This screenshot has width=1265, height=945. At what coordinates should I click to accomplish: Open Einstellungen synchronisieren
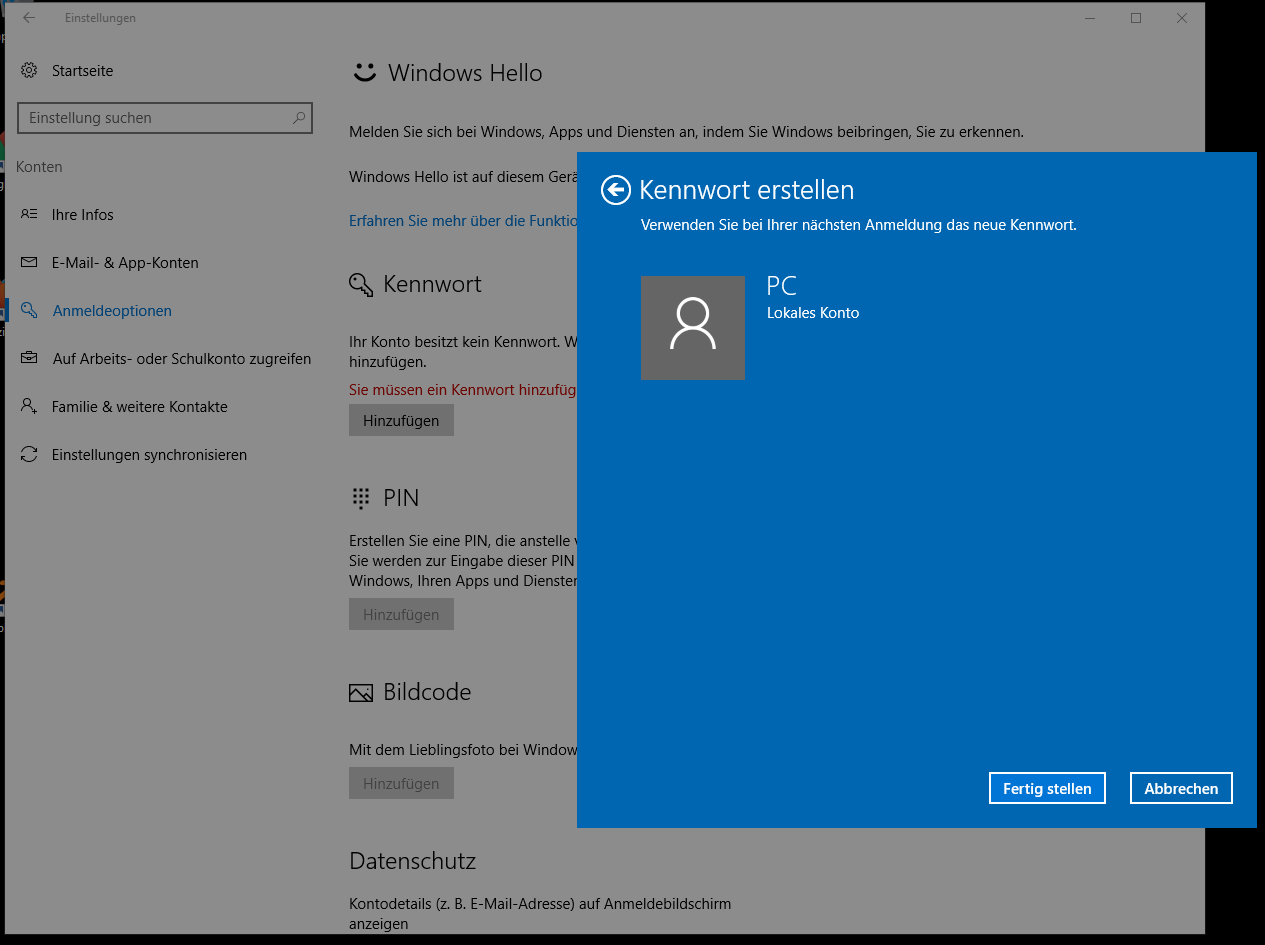tap(134, 455)
